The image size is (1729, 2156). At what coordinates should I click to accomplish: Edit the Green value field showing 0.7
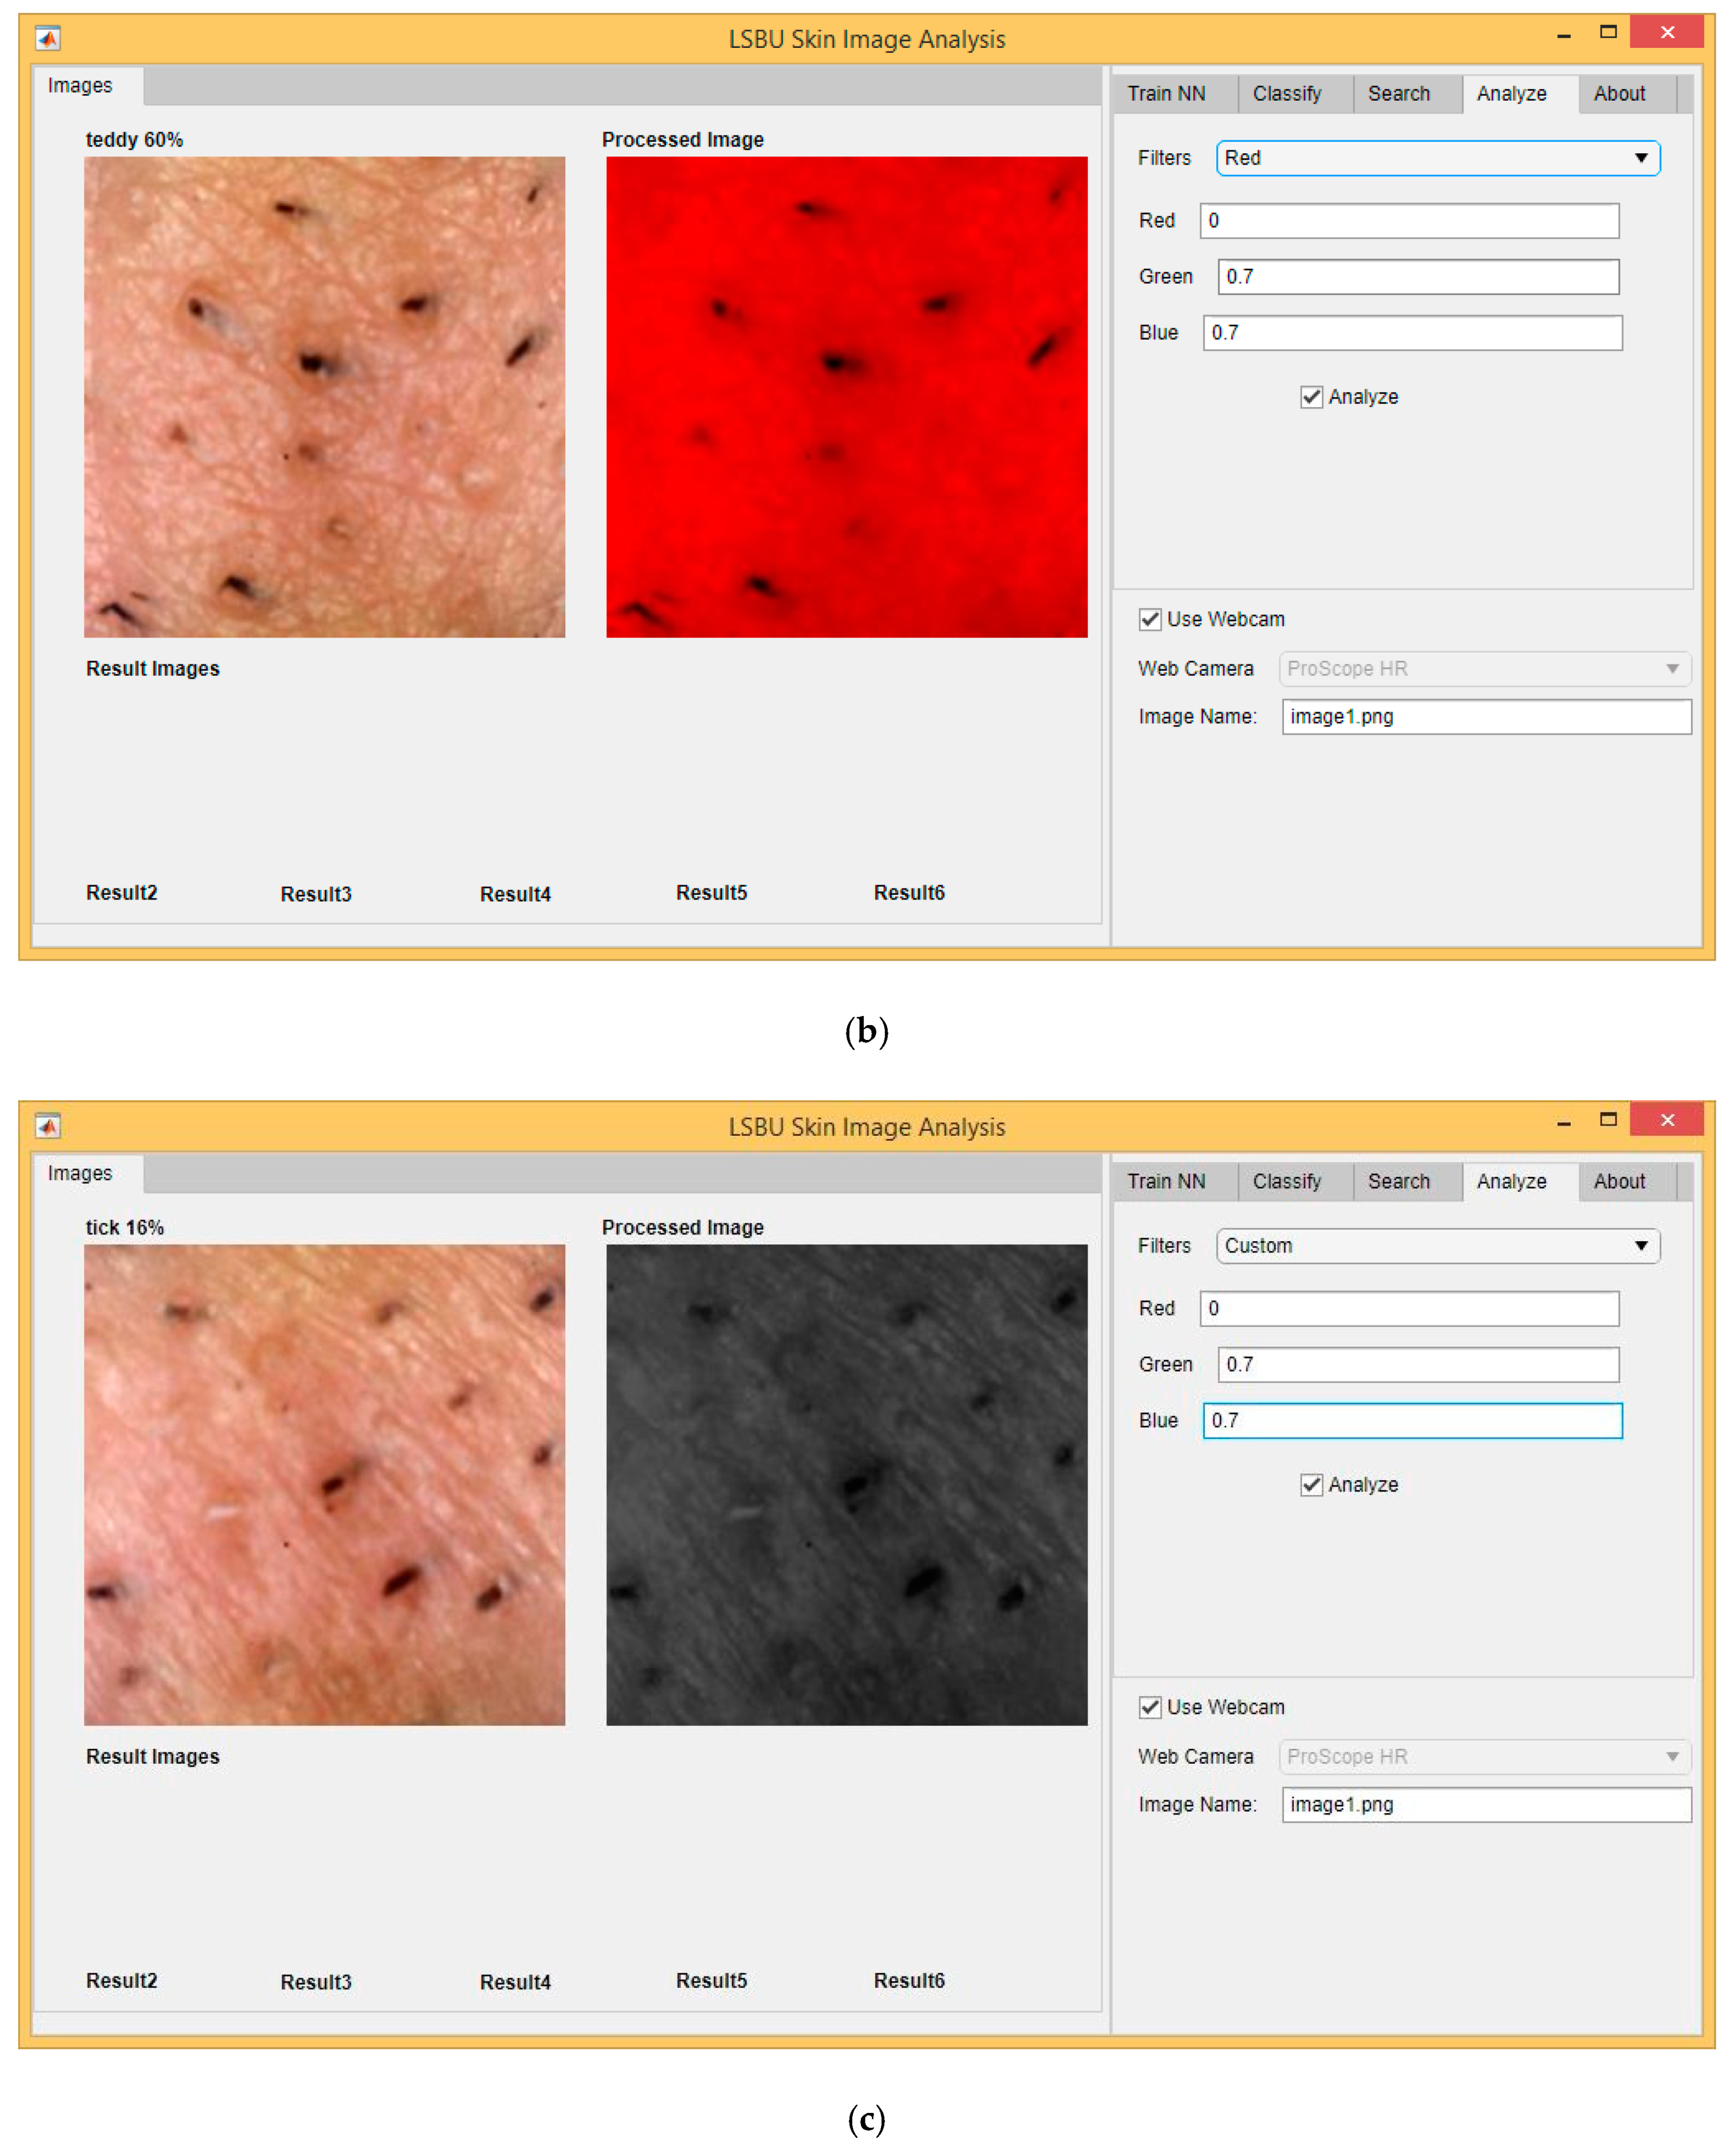[x=1416, y=276]
